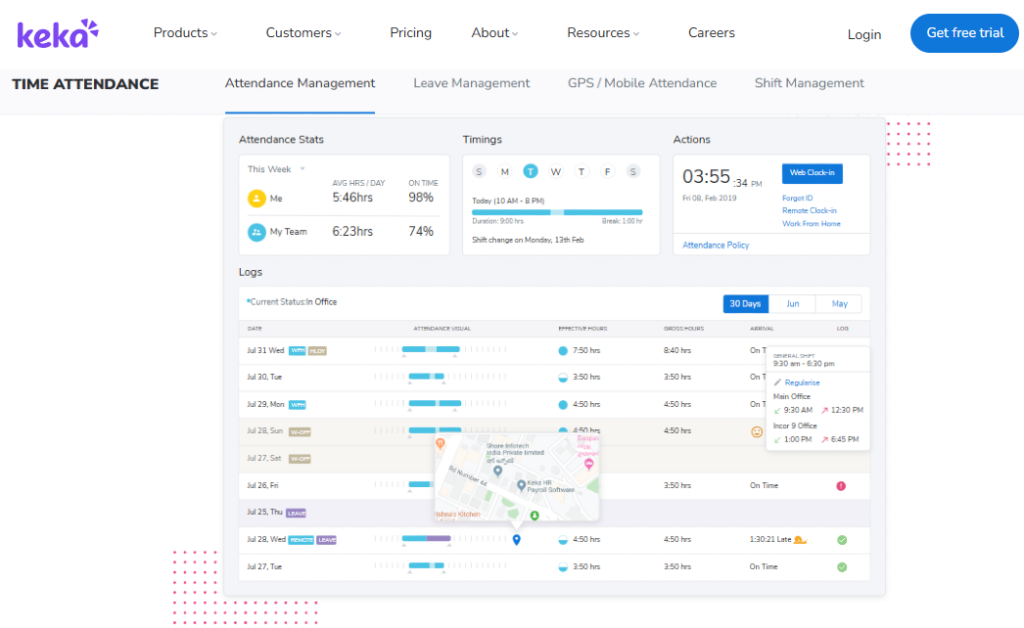Click the Jul 28 Wed attendance bar

point(426,539)
